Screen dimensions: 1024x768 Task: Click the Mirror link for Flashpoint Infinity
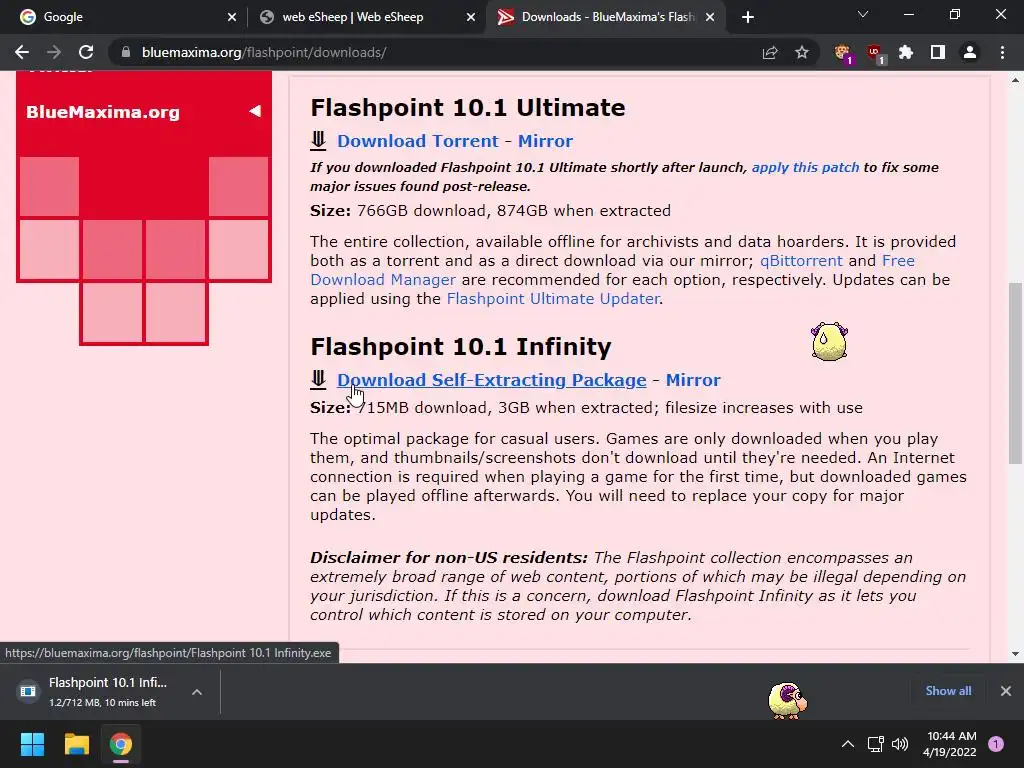click(x=693, y=380)
